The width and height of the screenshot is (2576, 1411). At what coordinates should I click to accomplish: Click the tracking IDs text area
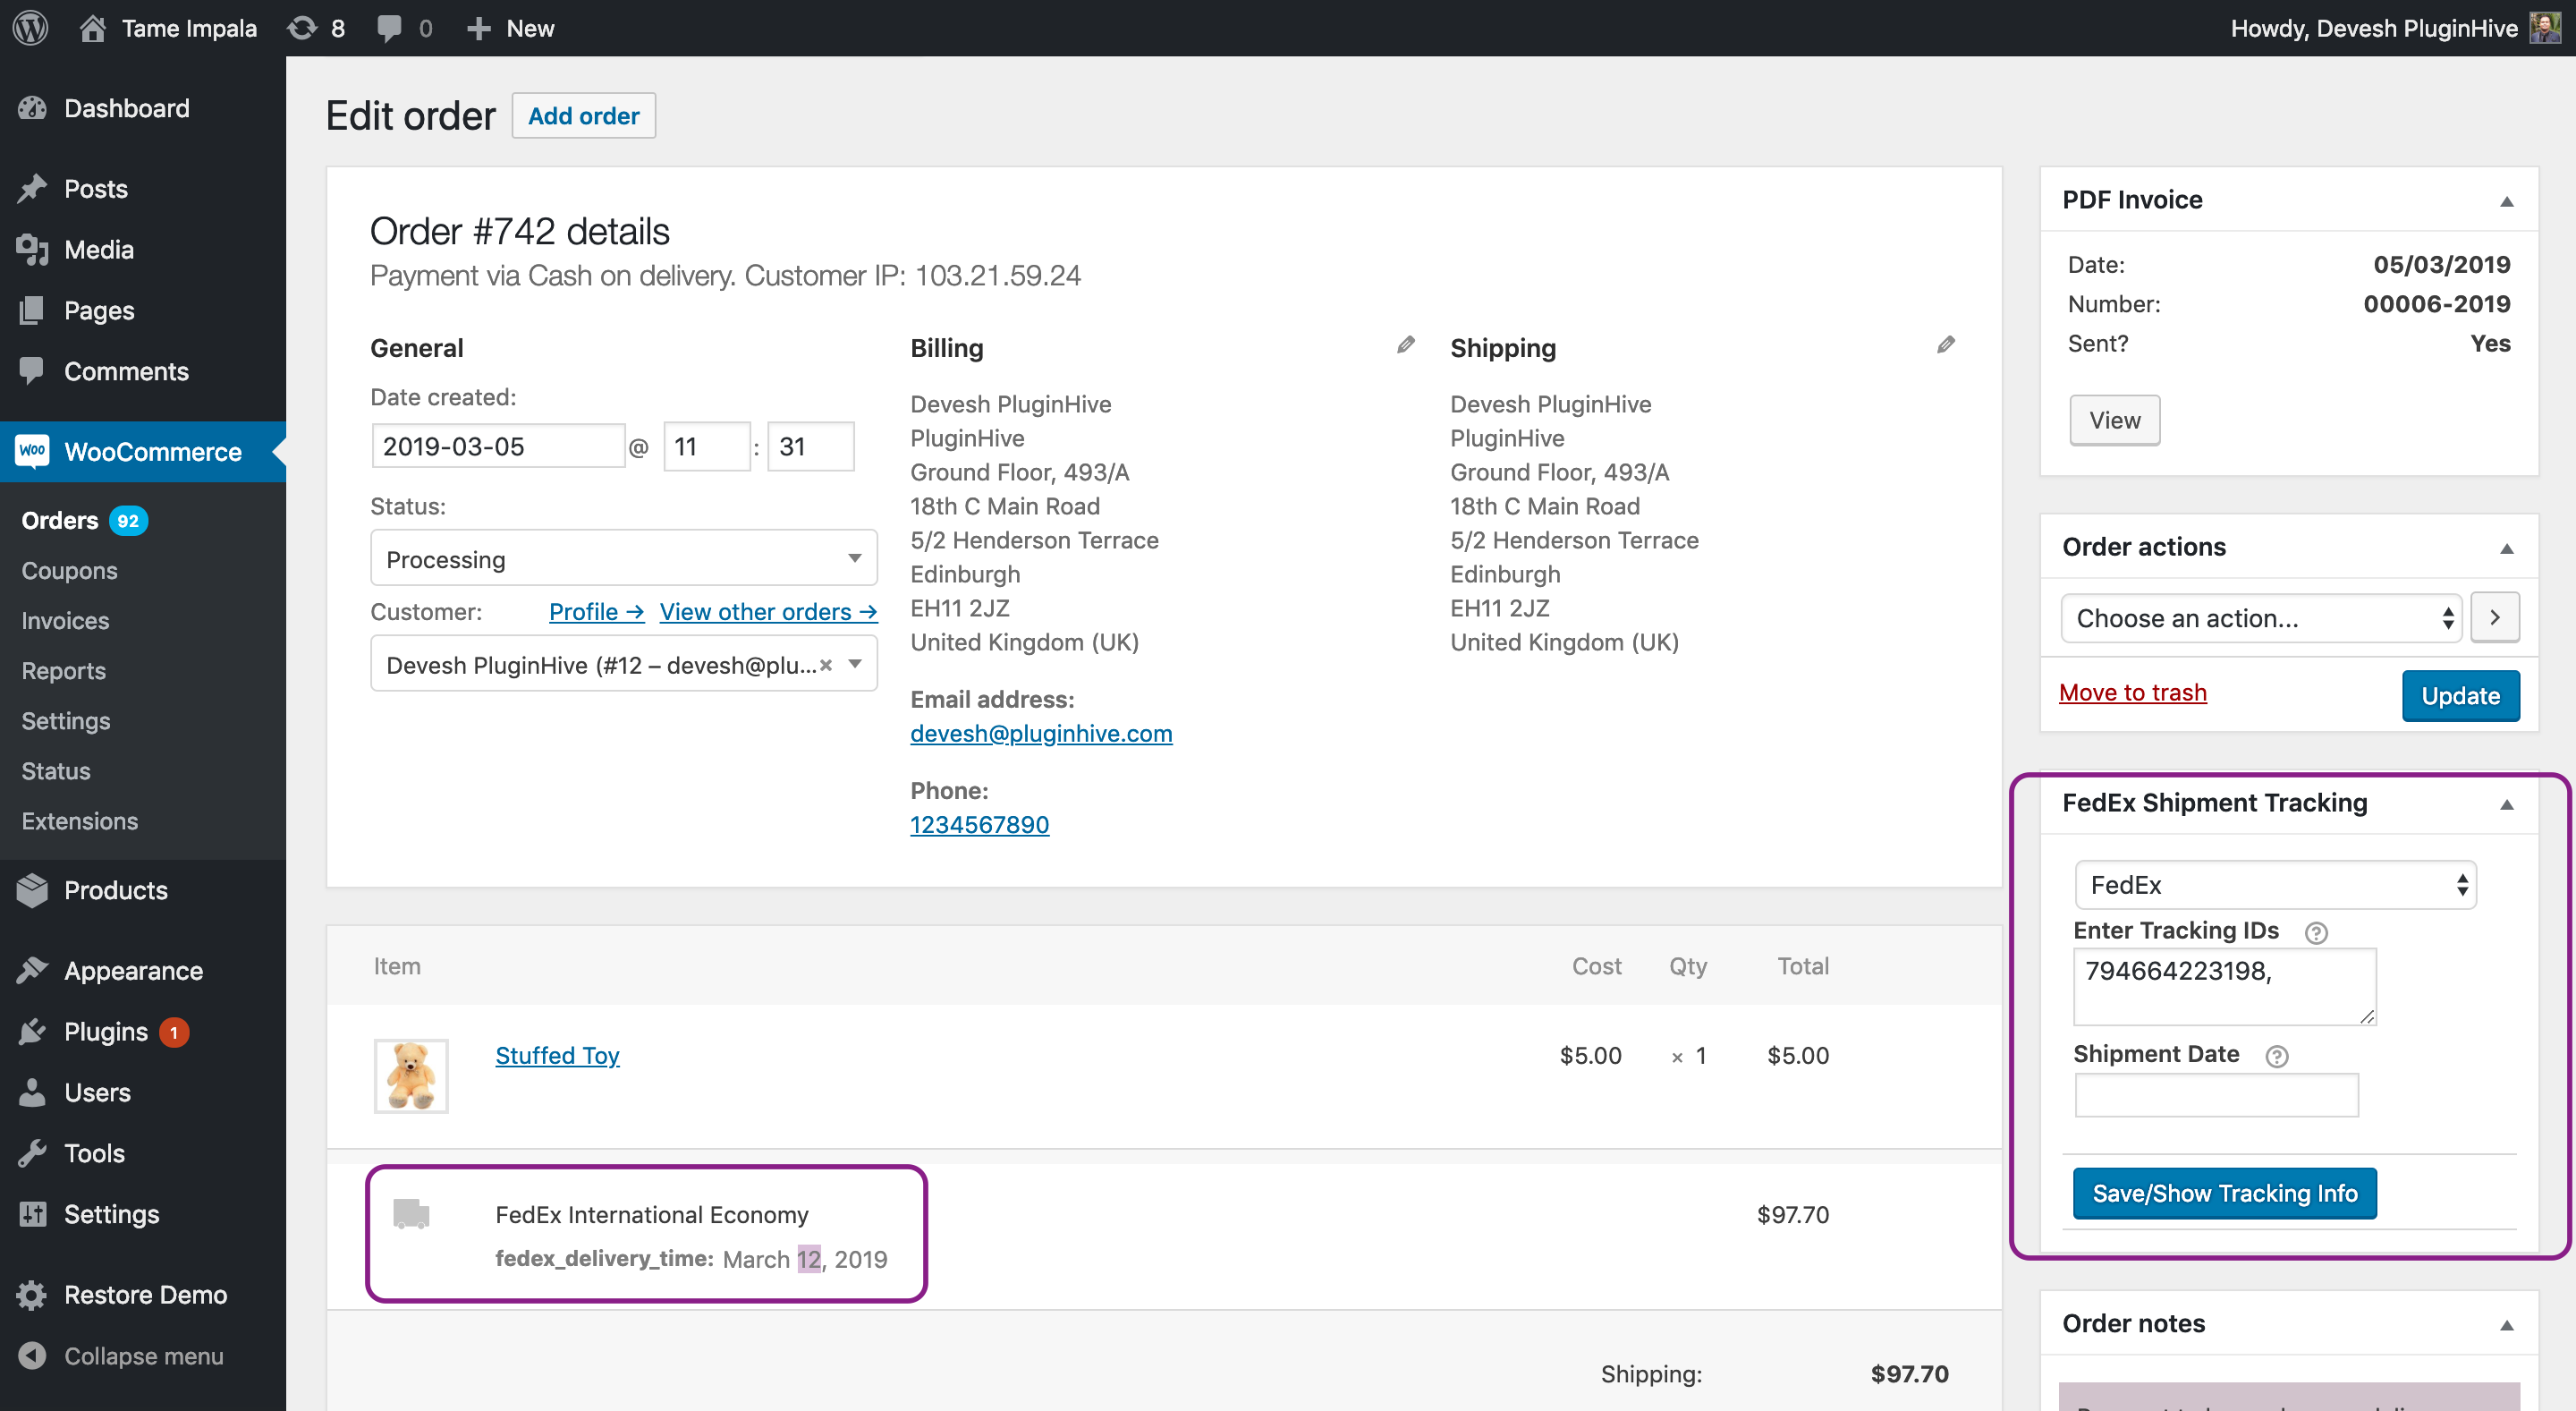[x=2224, y=987]
